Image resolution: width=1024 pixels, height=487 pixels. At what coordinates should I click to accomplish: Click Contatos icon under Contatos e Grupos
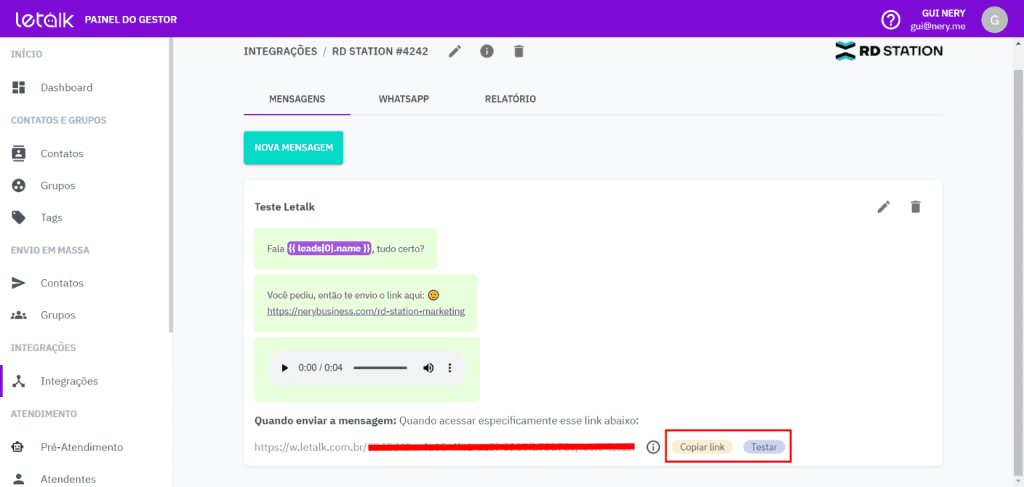pos(19,154)
